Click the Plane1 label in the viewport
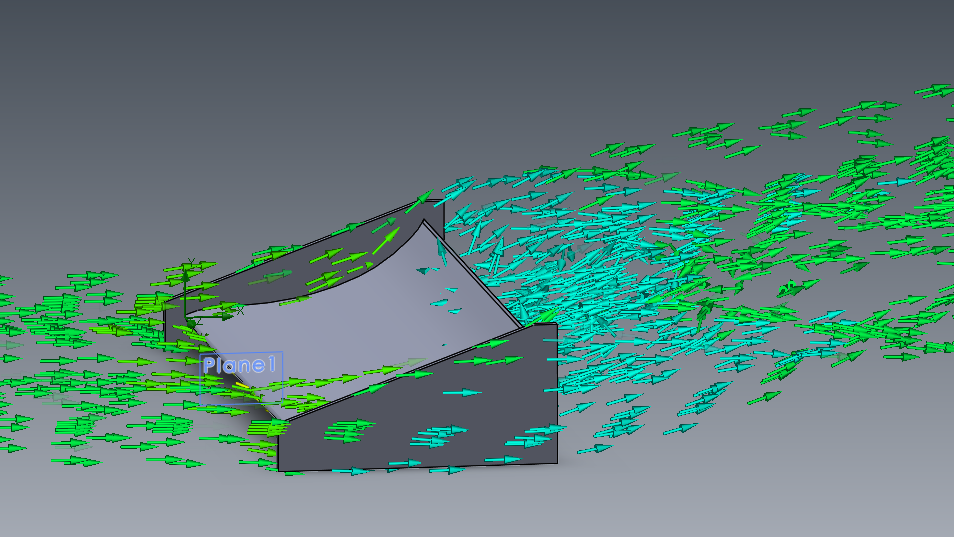This screenshot has width=954, height=537. [240, 365]
